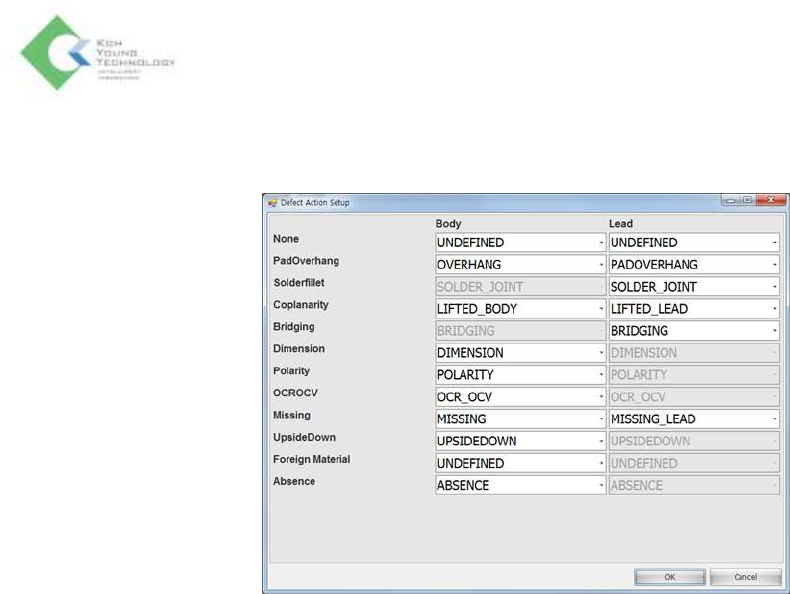The width and height of the screenshot is (790, 594).
Task: Open the Polarity Body POLARITY dropdown
Action: pos(520,375)
